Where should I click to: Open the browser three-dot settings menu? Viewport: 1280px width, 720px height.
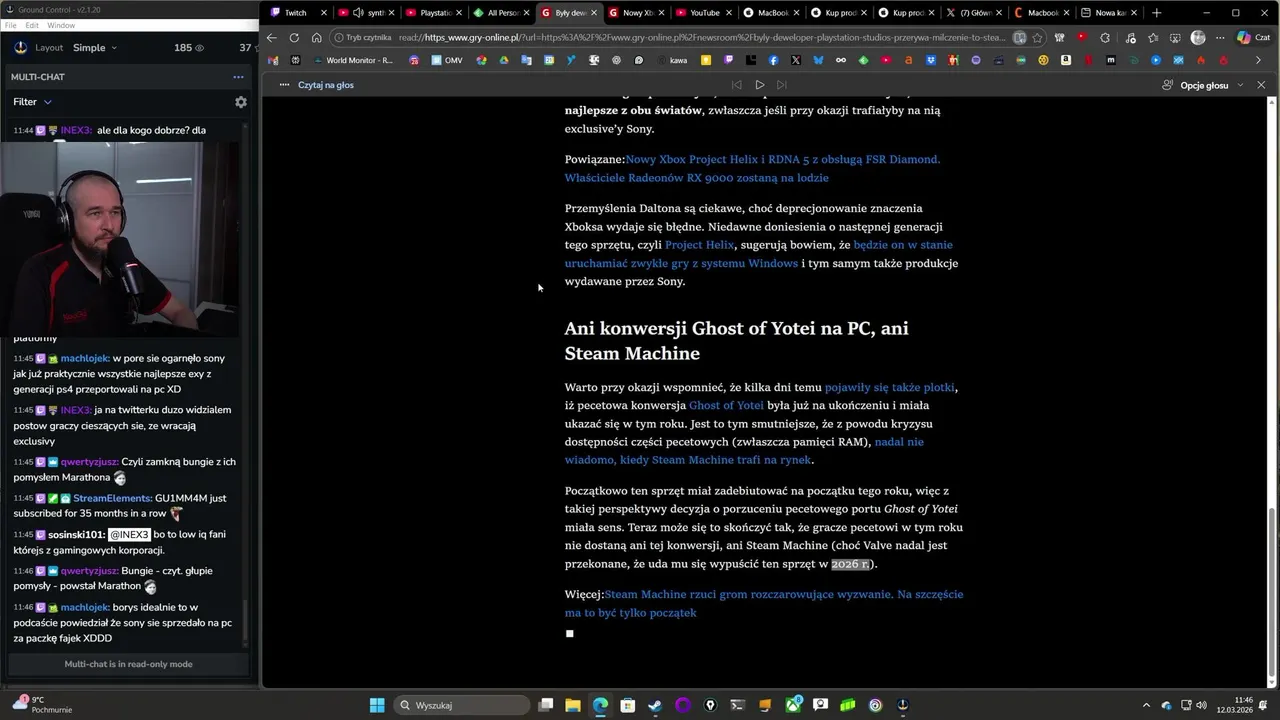(1220, 38)
